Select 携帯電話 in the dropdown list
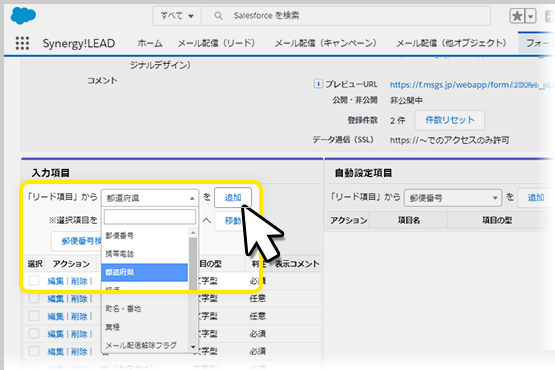 tap(145, 254)
